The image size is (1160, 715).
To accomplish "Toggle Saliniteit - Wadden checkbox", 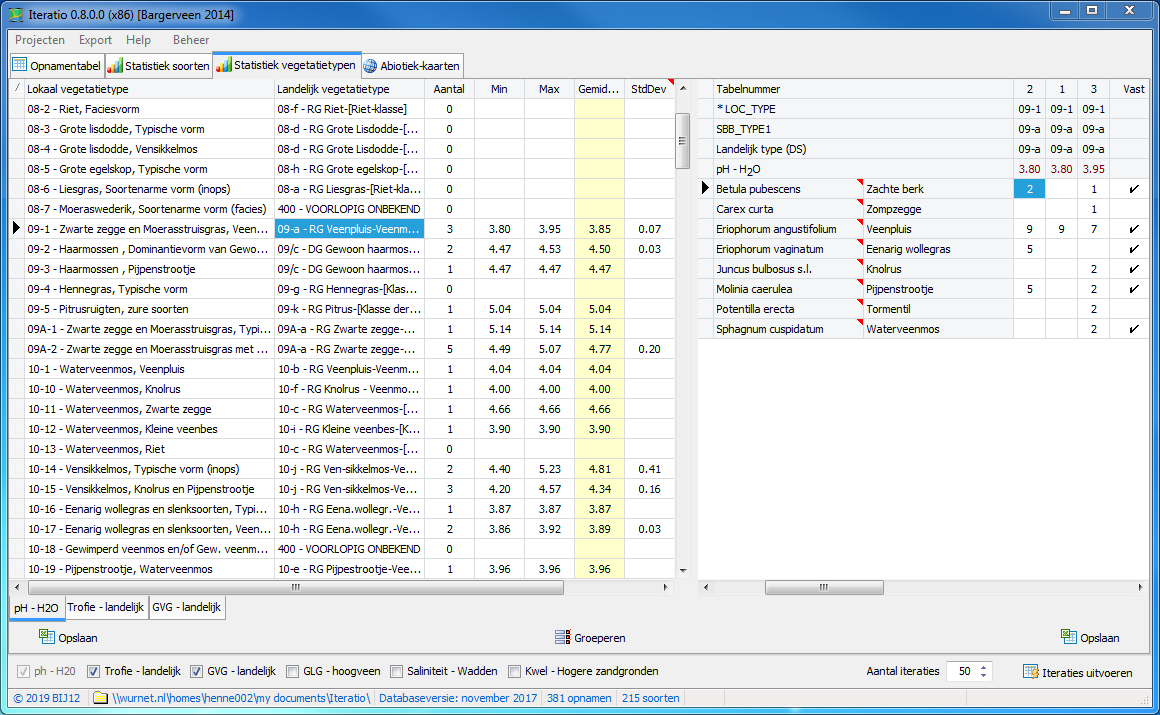I will tap(397, 671).
